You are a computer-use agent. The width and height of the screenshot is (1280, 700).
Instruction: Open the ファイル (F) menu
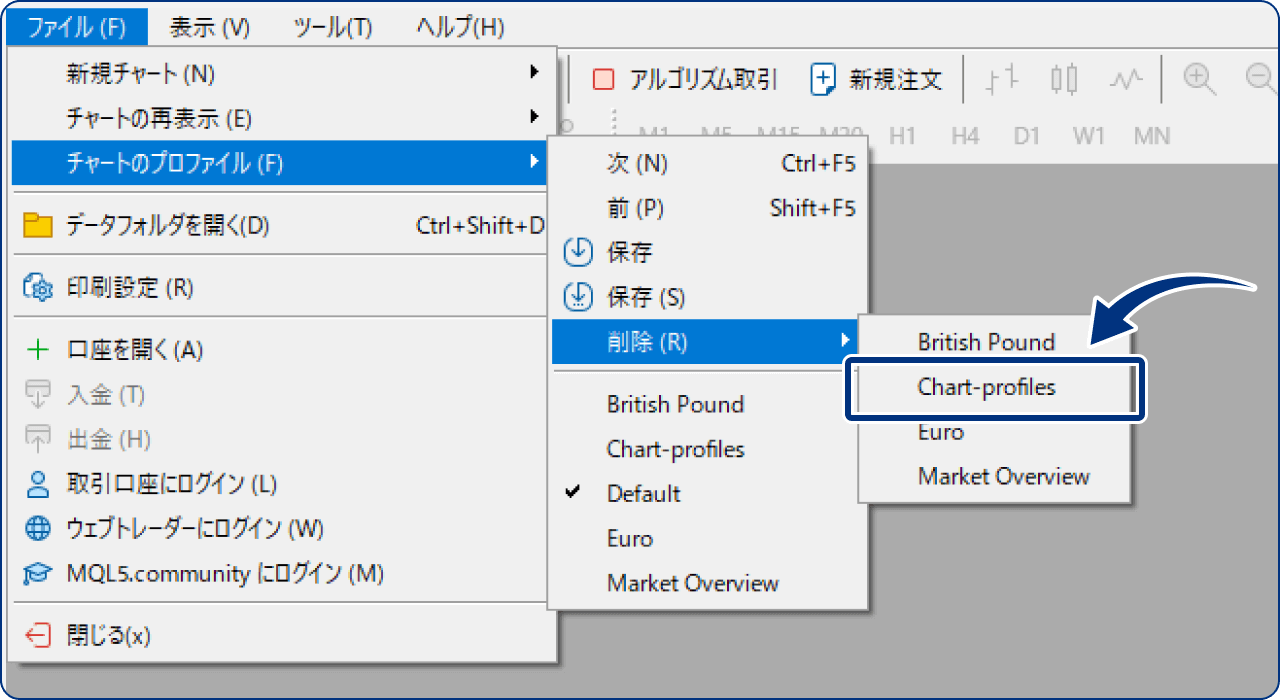(76, 27)
